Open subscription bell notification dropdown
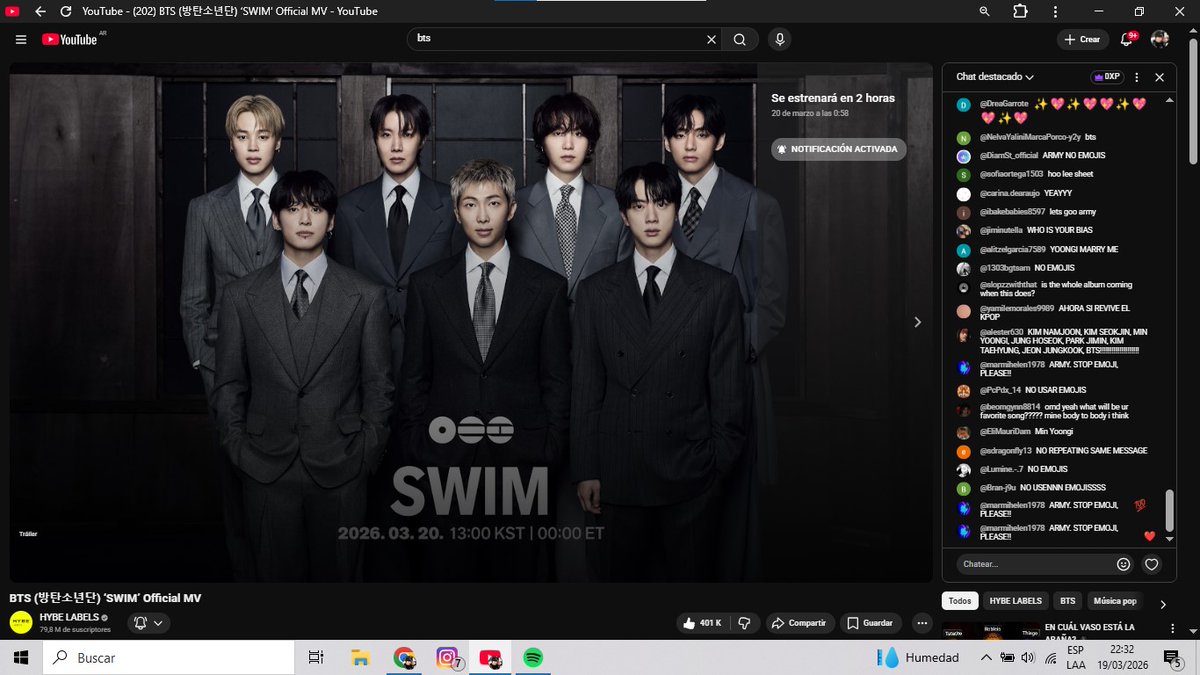This screenshot has height=675, width=1200. click(147, 623)
